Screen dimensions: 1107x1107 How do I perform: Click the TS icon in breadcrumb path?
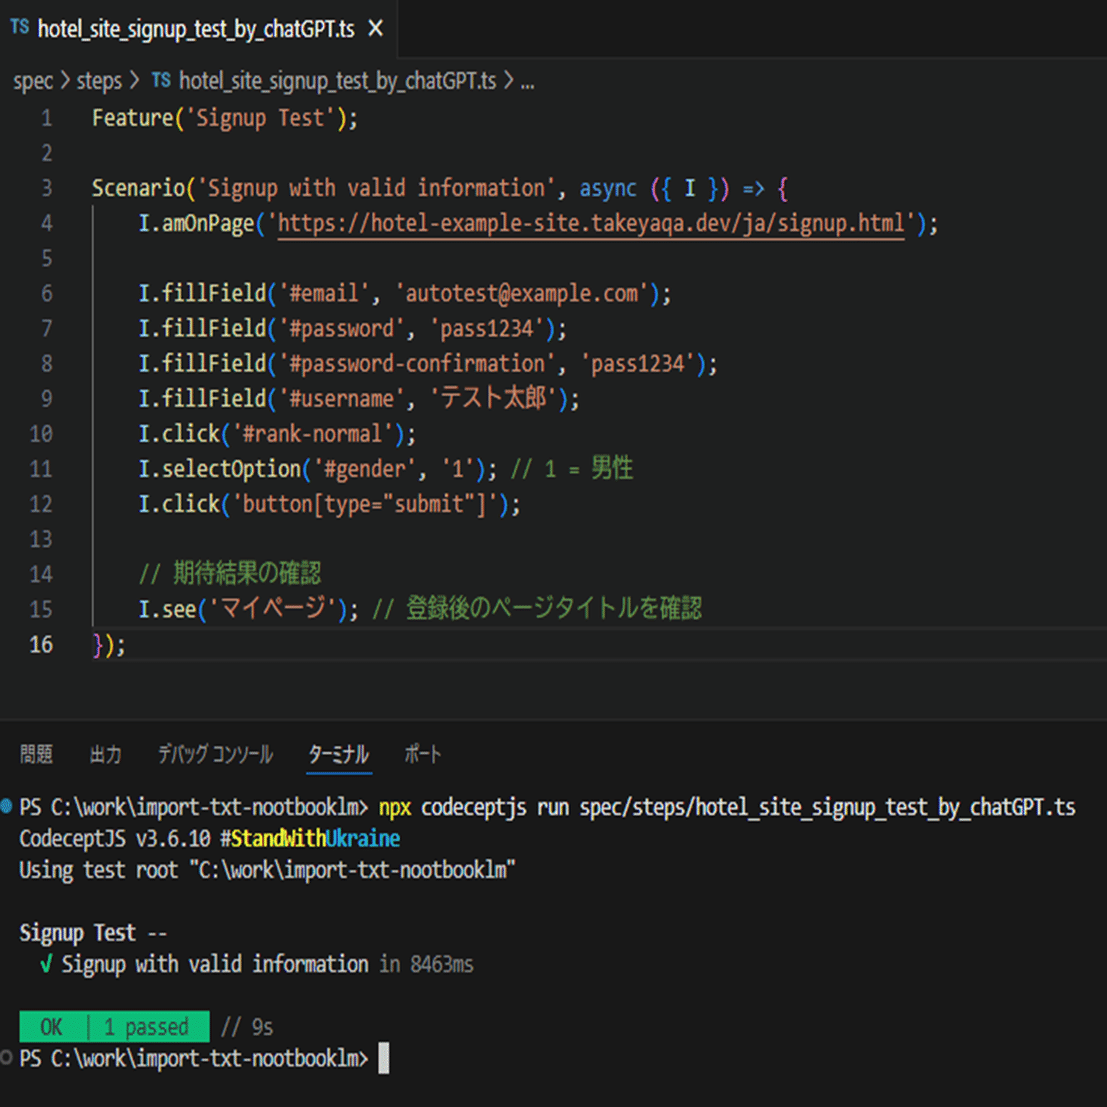161,80
